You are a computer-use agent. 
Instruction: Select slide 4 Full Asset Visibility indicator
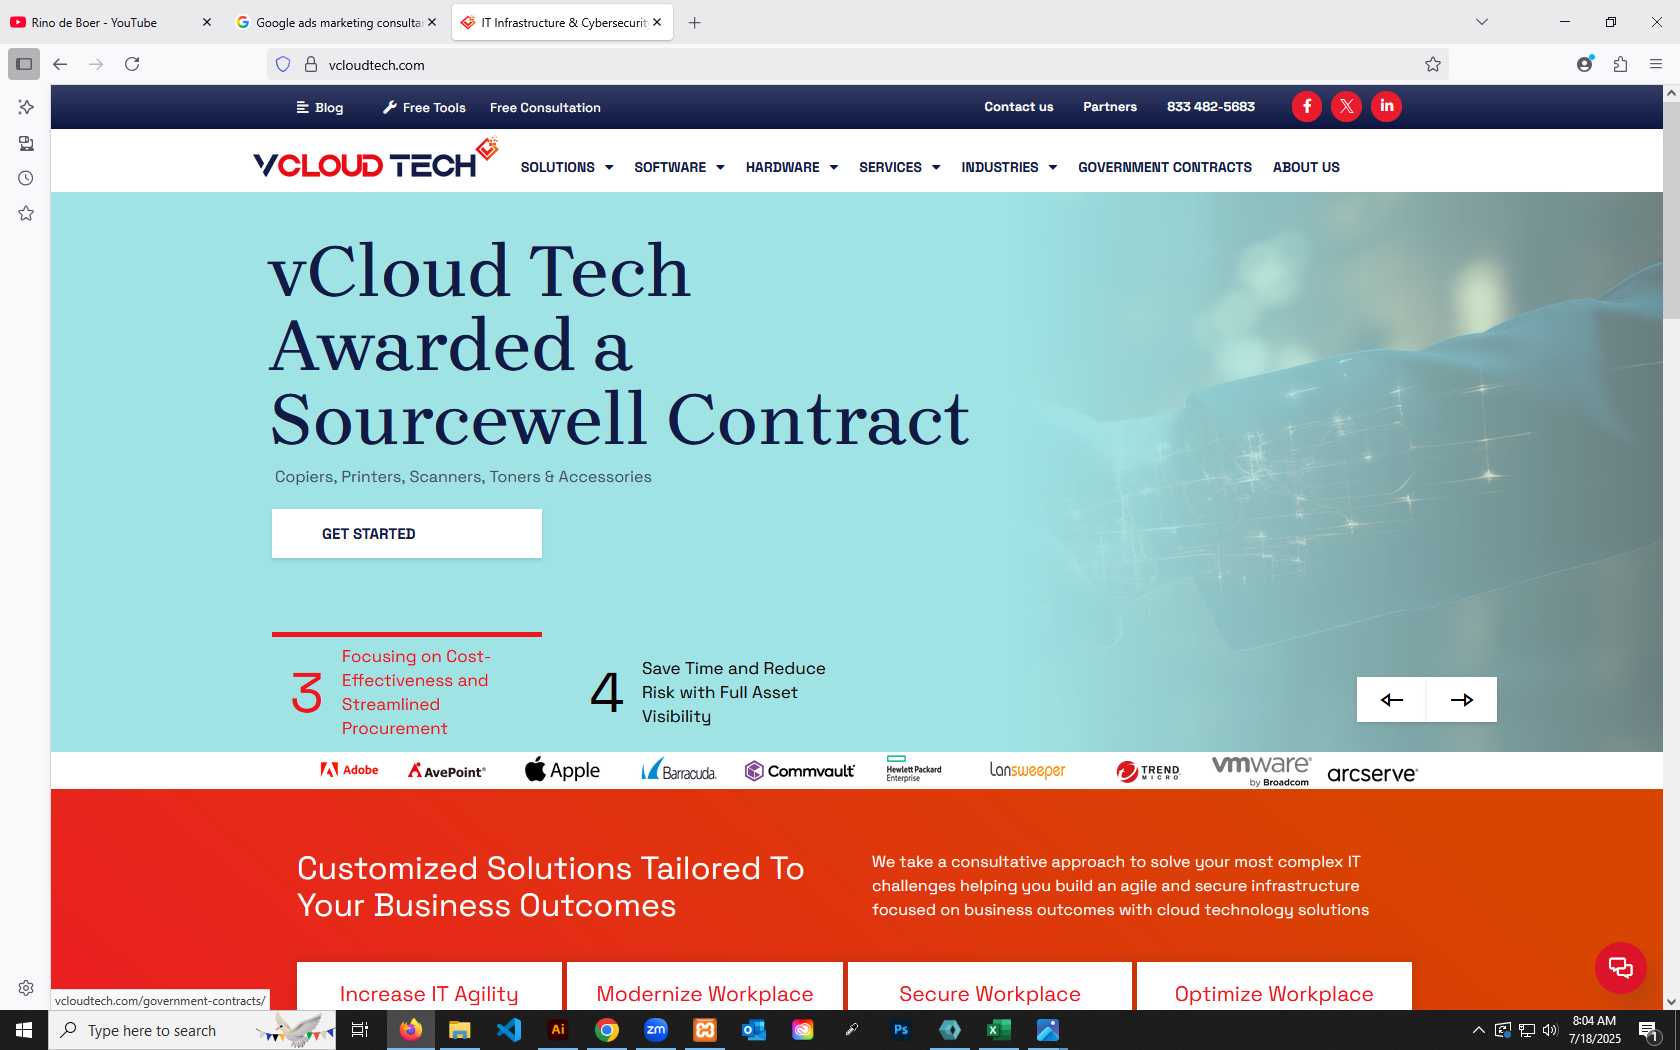(710, 691)
